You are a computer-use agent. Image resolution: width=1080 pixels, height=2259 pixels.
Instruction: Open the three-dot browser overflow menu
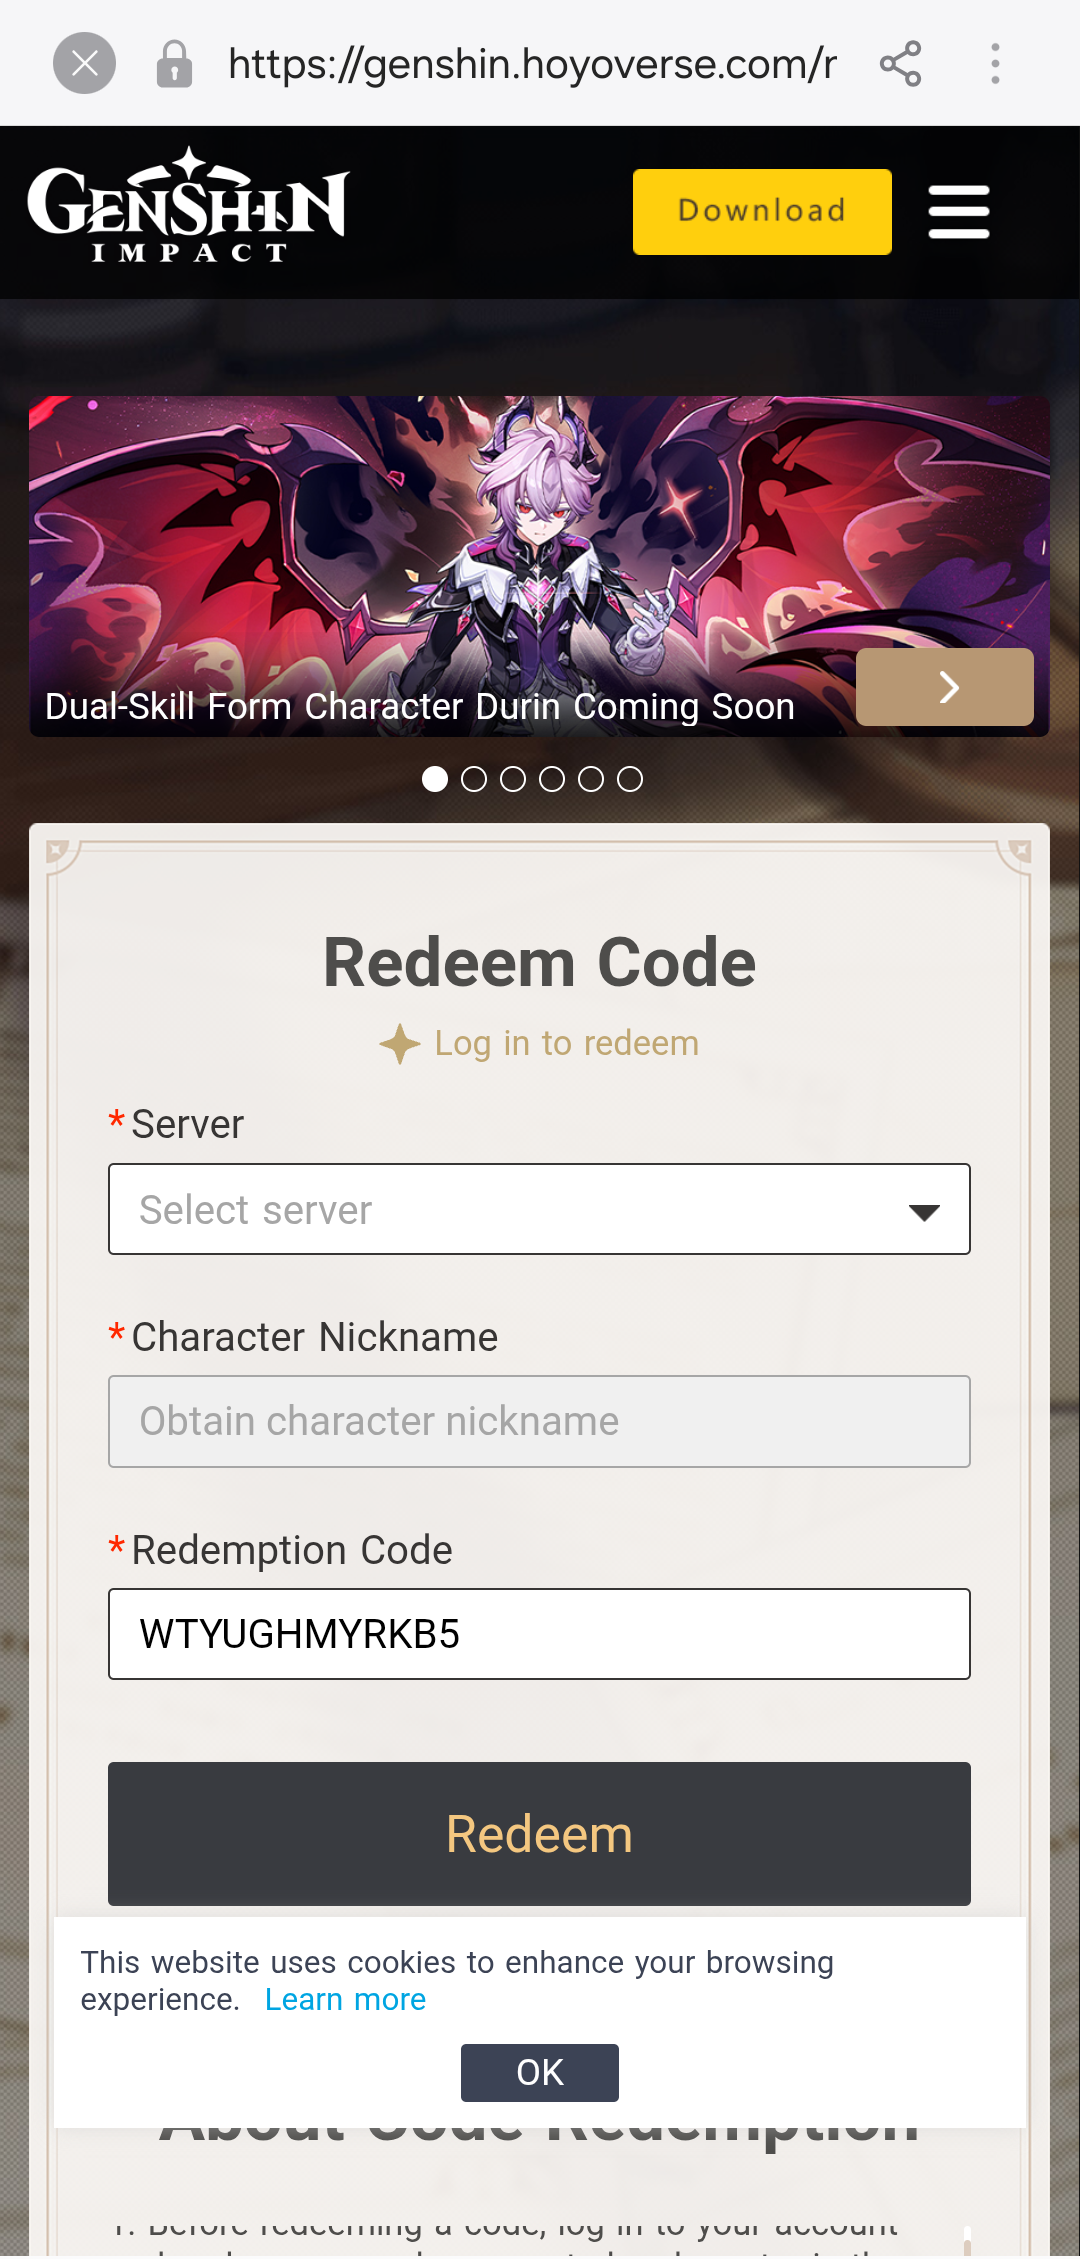tap(995, 64)
